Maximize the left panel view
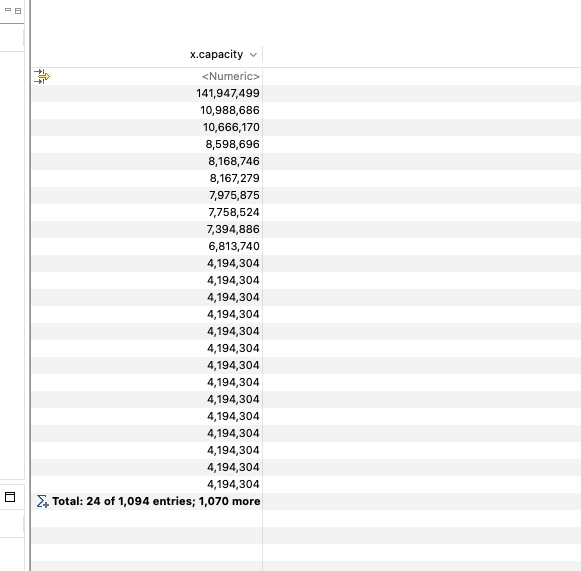 click(x=18, y=11)
